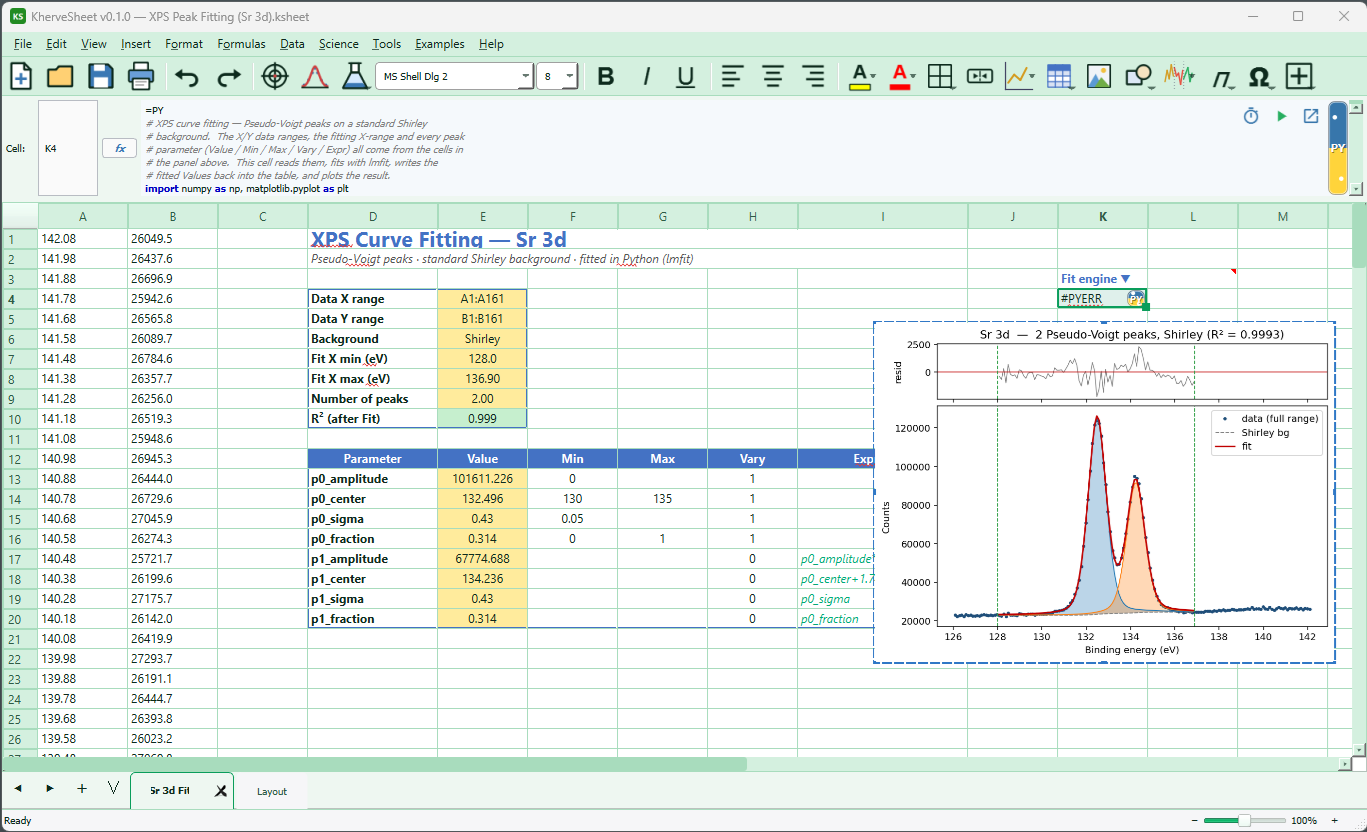Select the Sr 3d Fit sheet tab

tap(170, 791)
